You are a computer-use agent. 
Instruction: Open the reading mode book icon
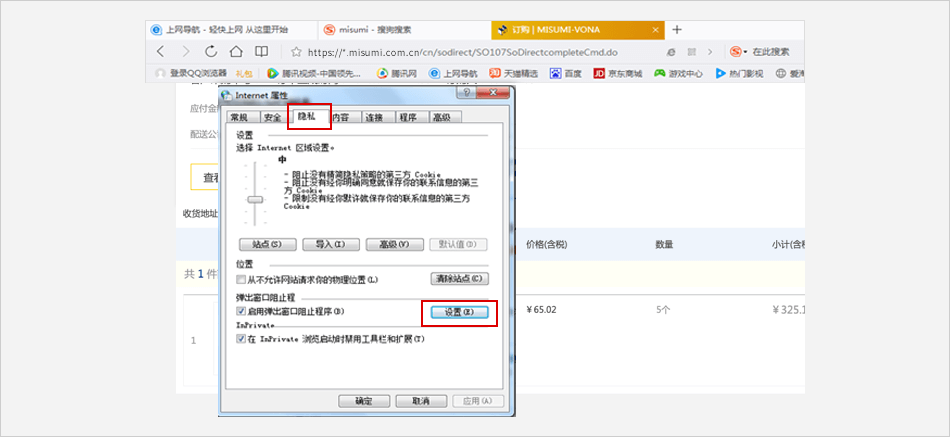point(261,51)
